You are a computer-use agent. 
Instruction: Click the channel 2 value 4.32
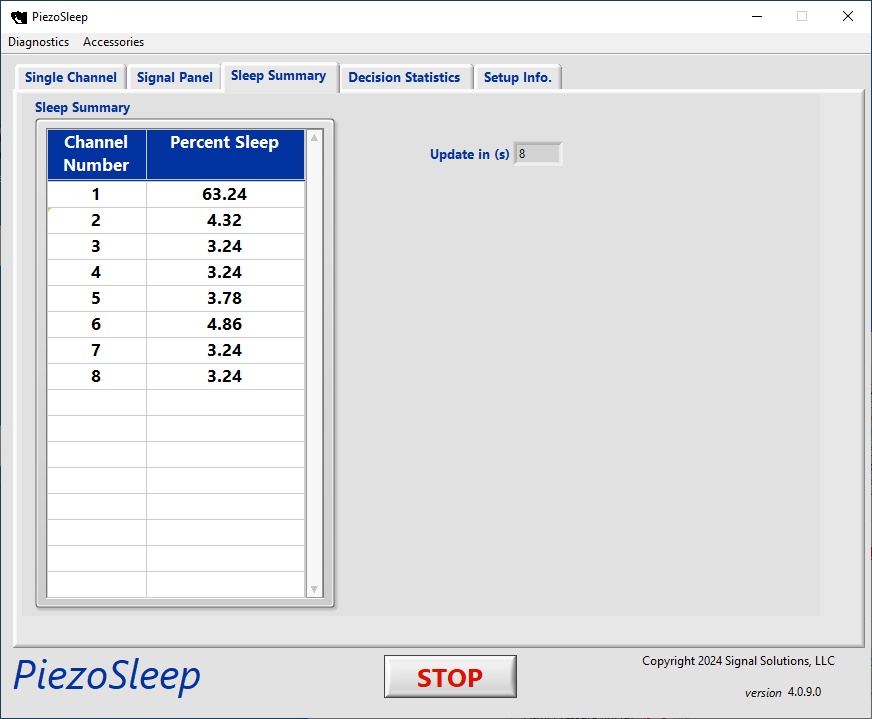pos(225,220)
